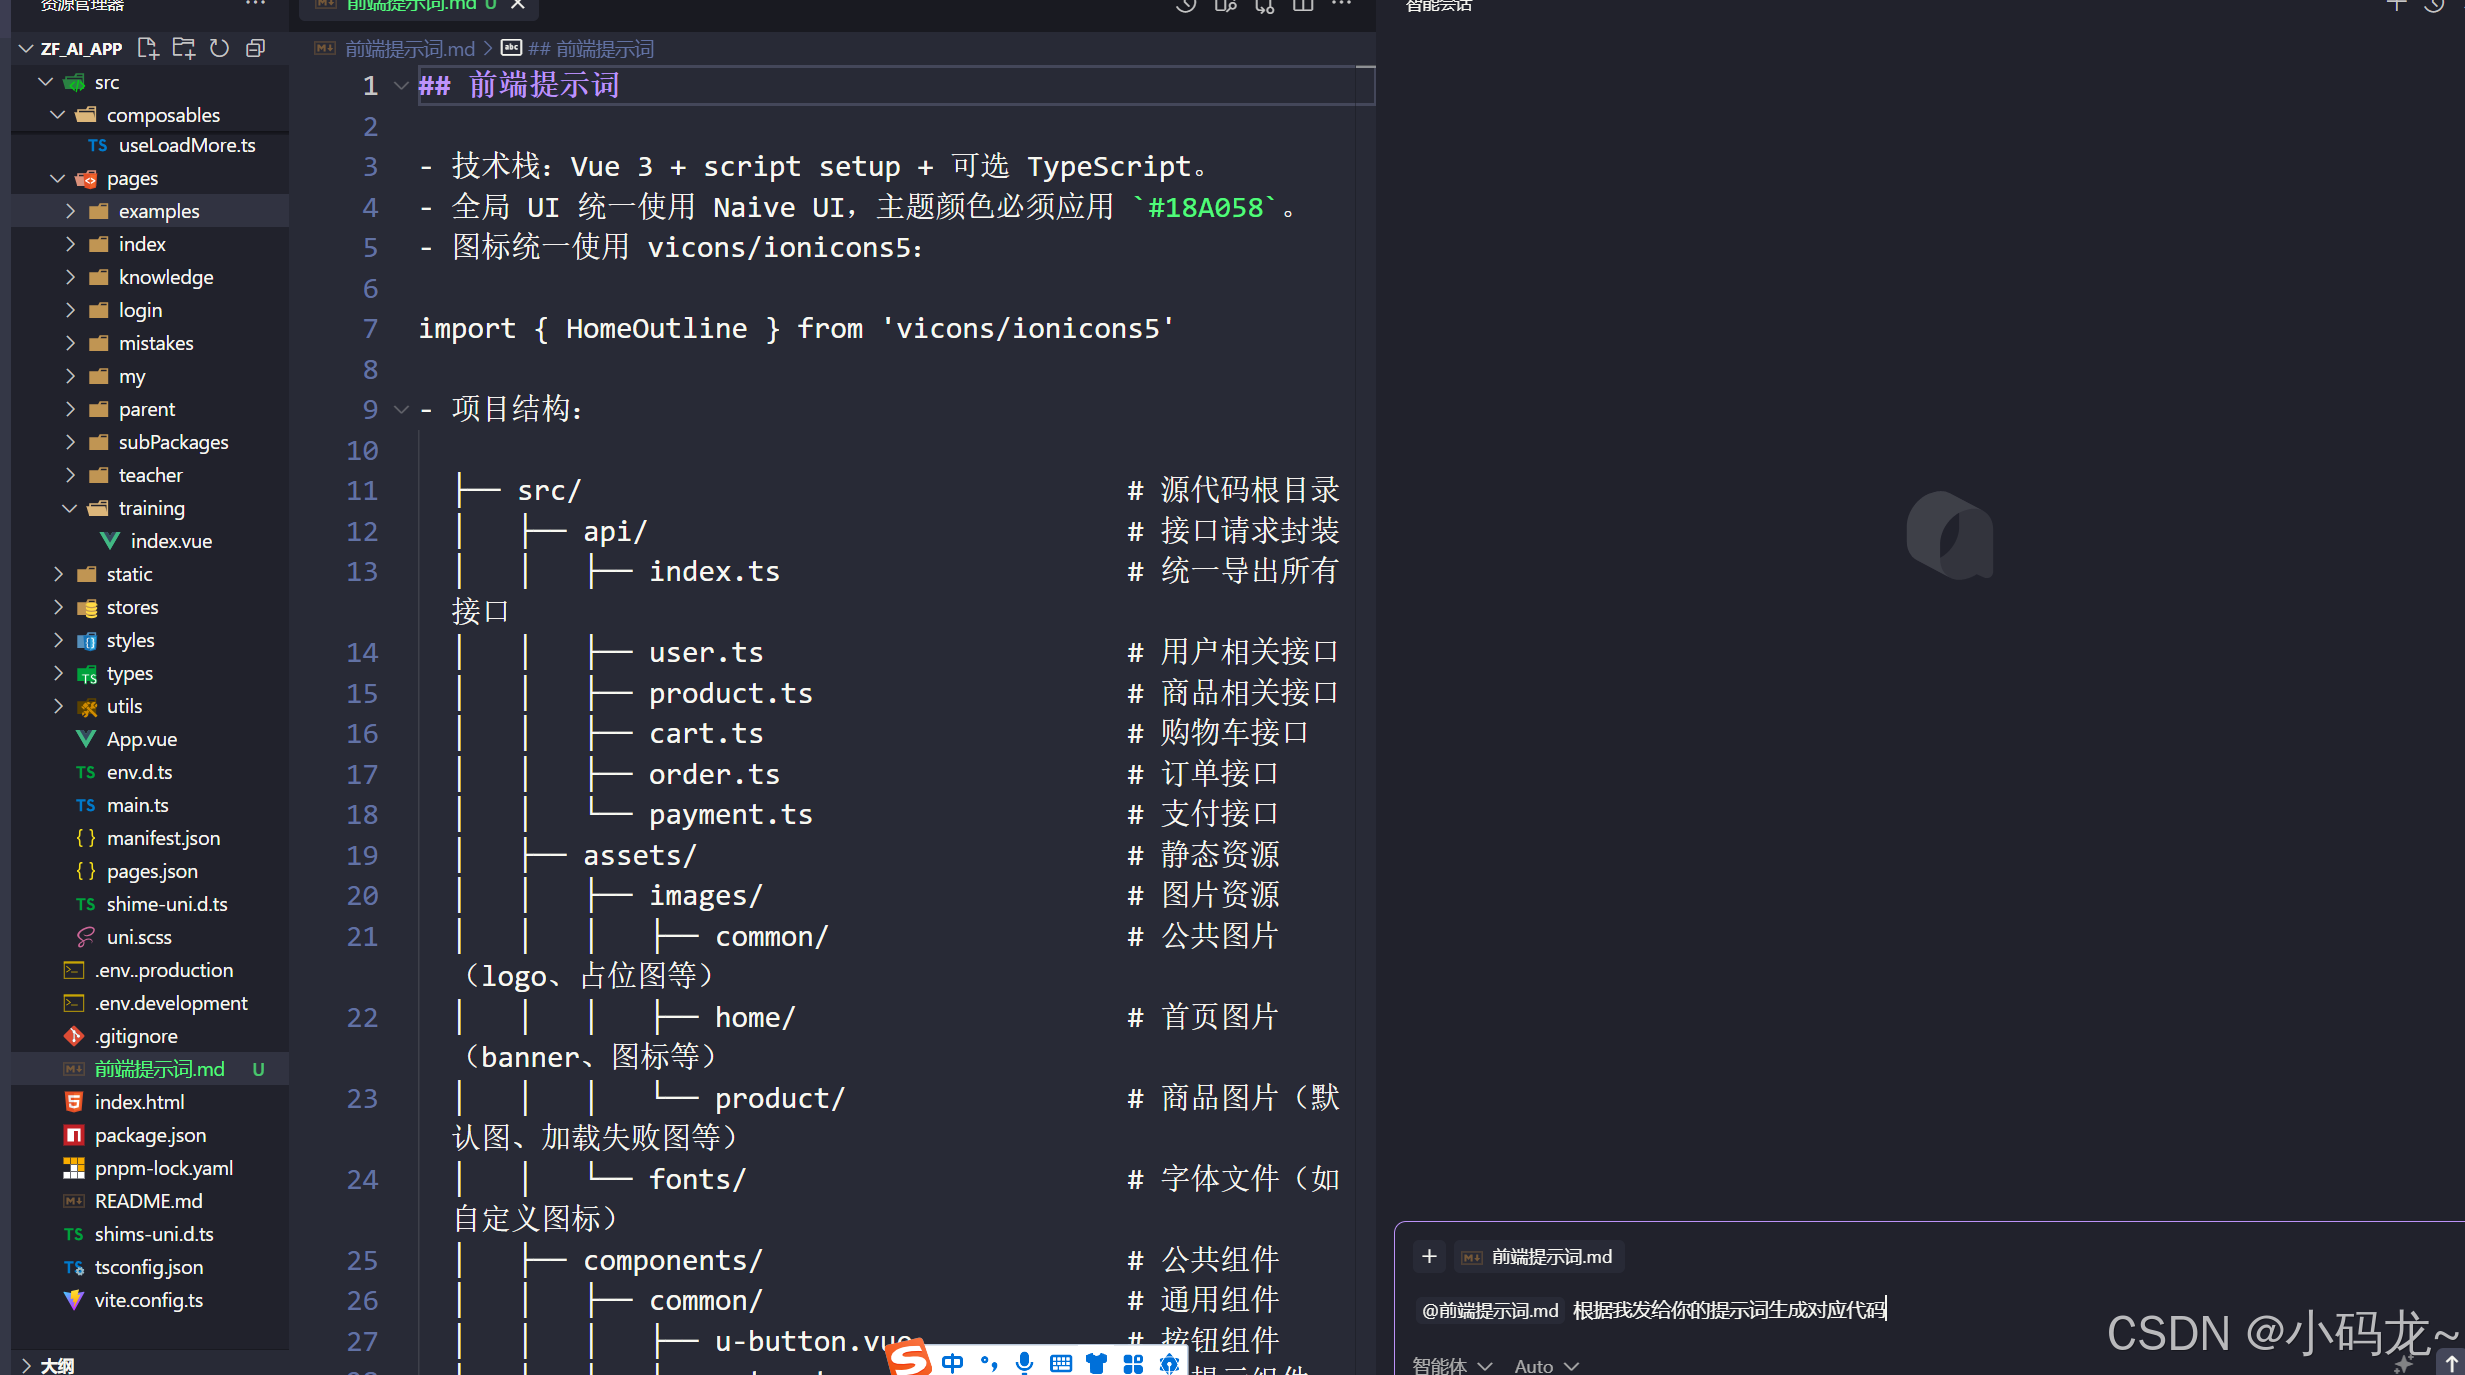
Task: Click the Sogou voice input microphone icon
Action: 1024,1363
